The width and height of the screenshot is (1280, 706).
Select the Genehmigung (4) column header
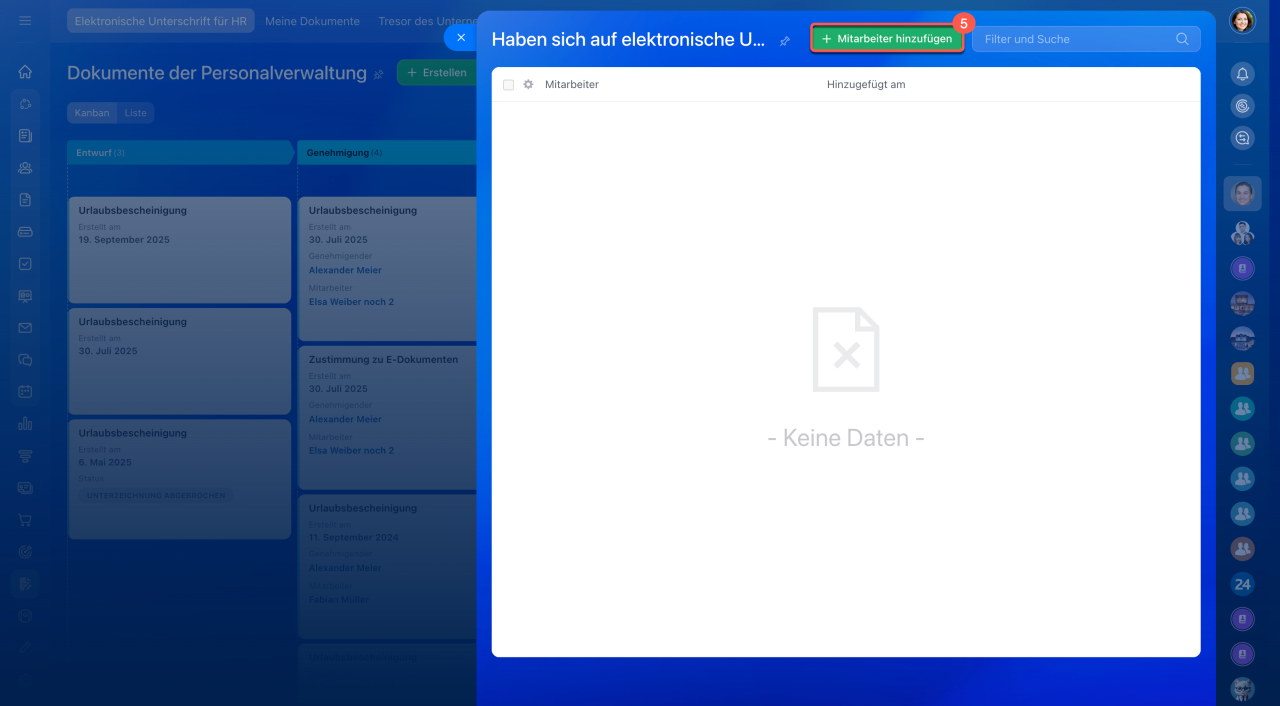pyautogui.click(x=387, y=153)
